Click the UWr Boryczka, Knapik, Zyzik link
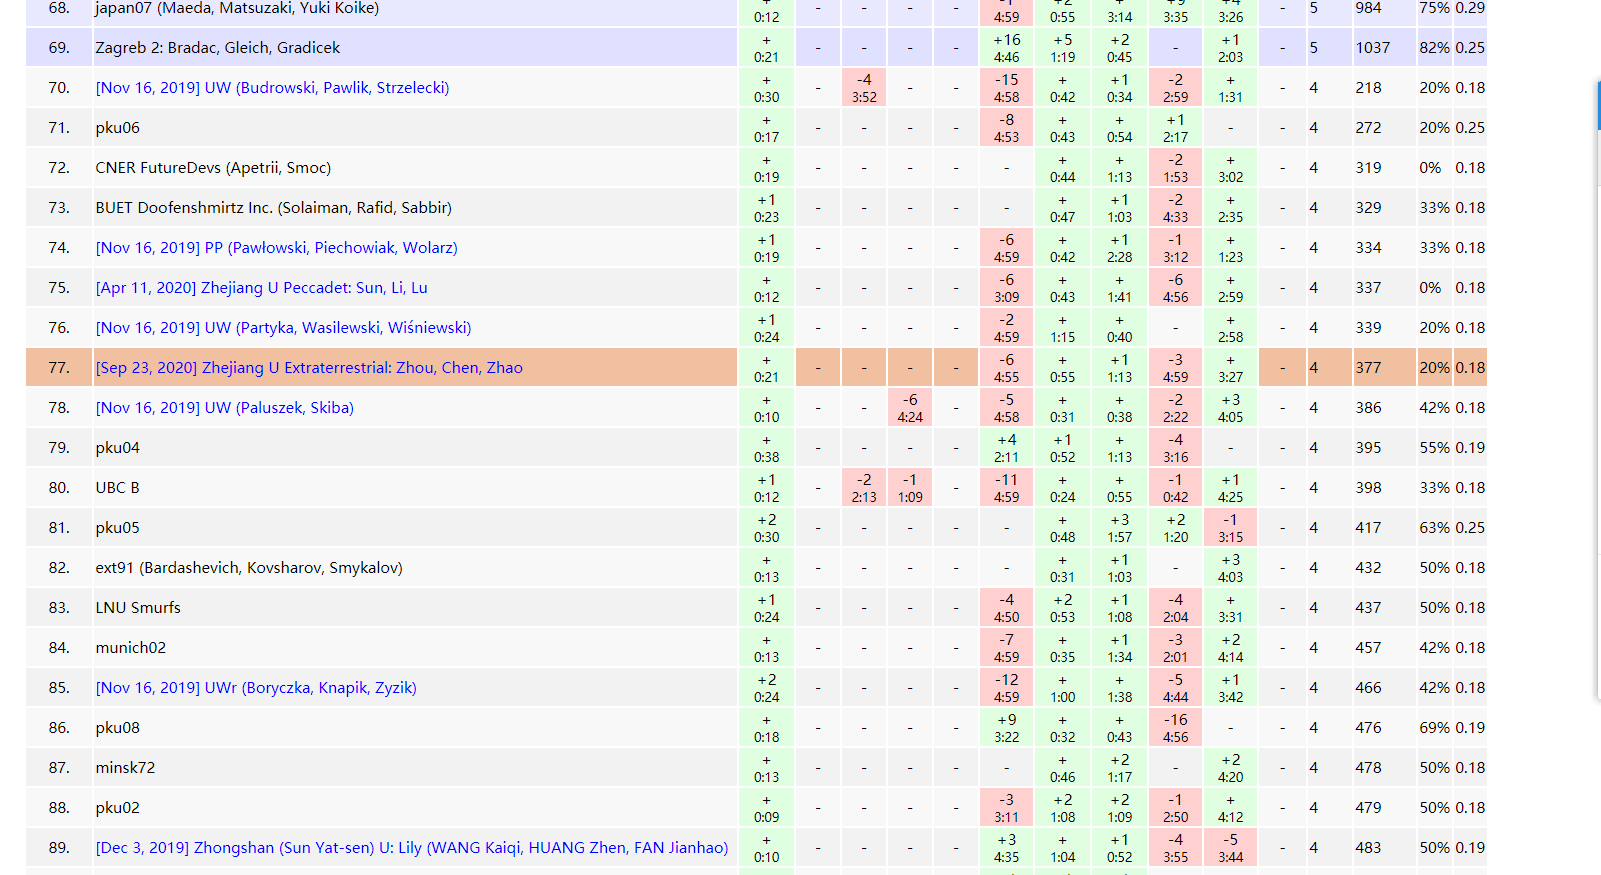 tap(256, 688)
